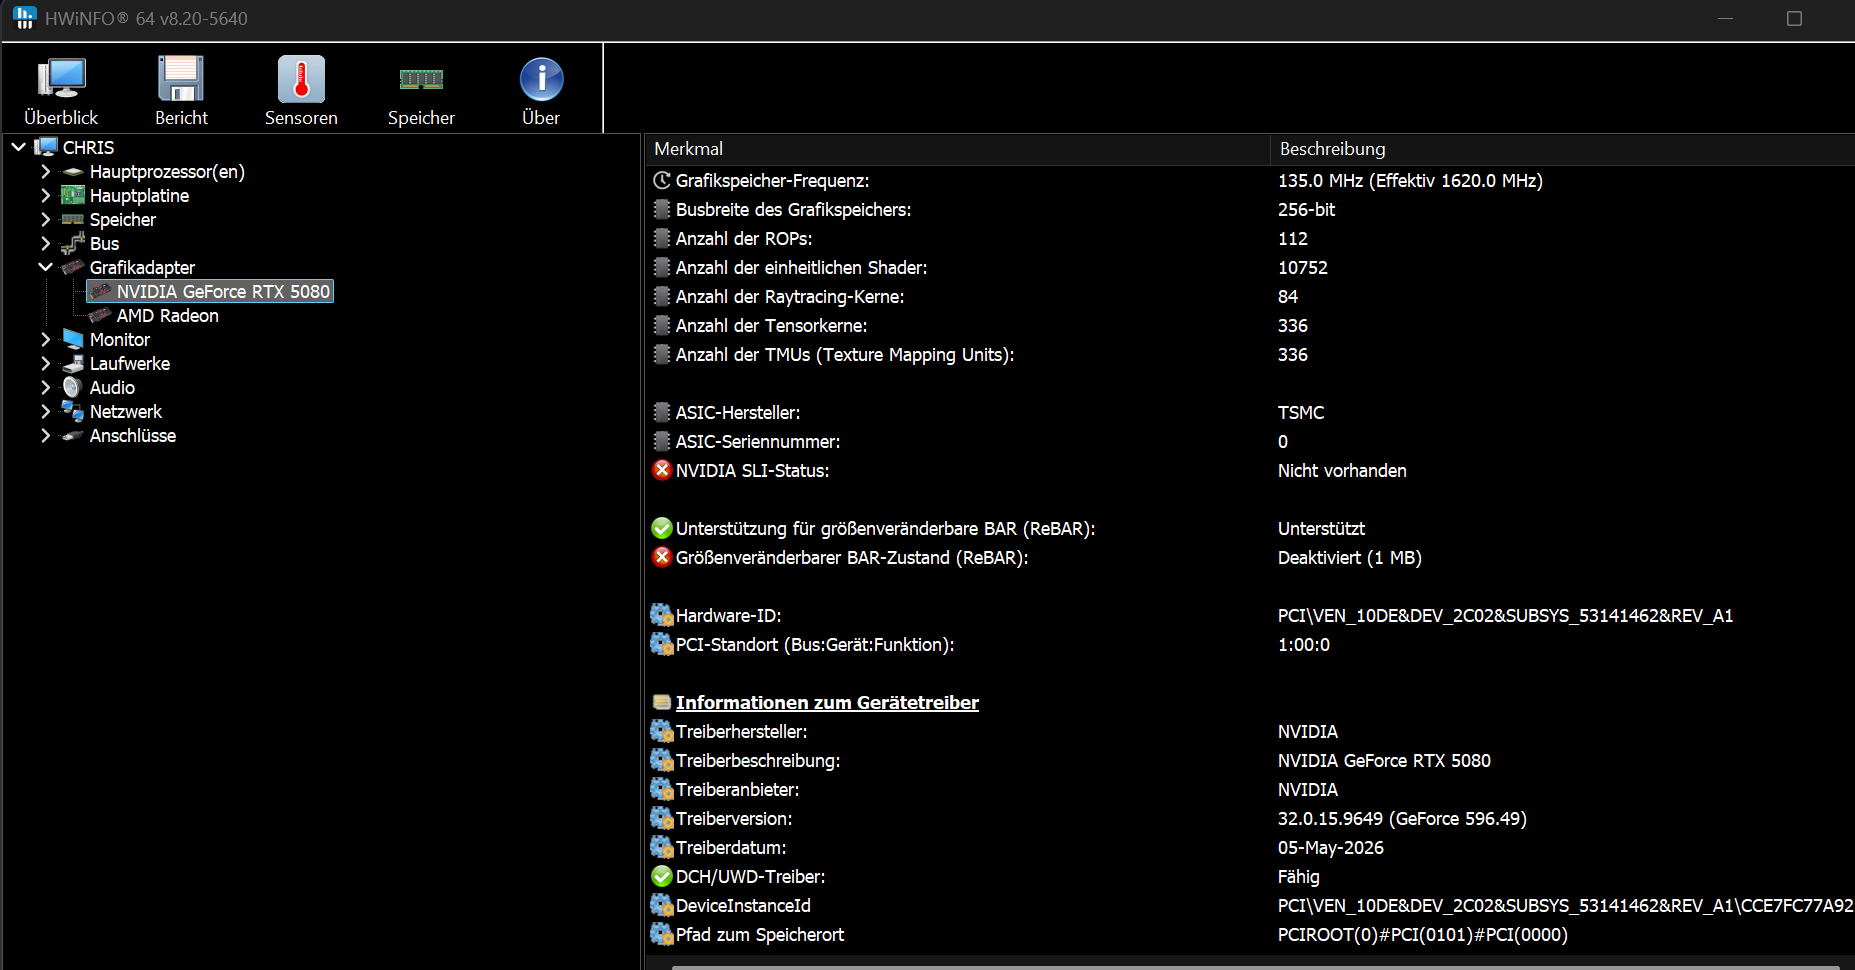Collapse the CHRIS root node
Screen dimensions: 1855x970
point(18,147)
